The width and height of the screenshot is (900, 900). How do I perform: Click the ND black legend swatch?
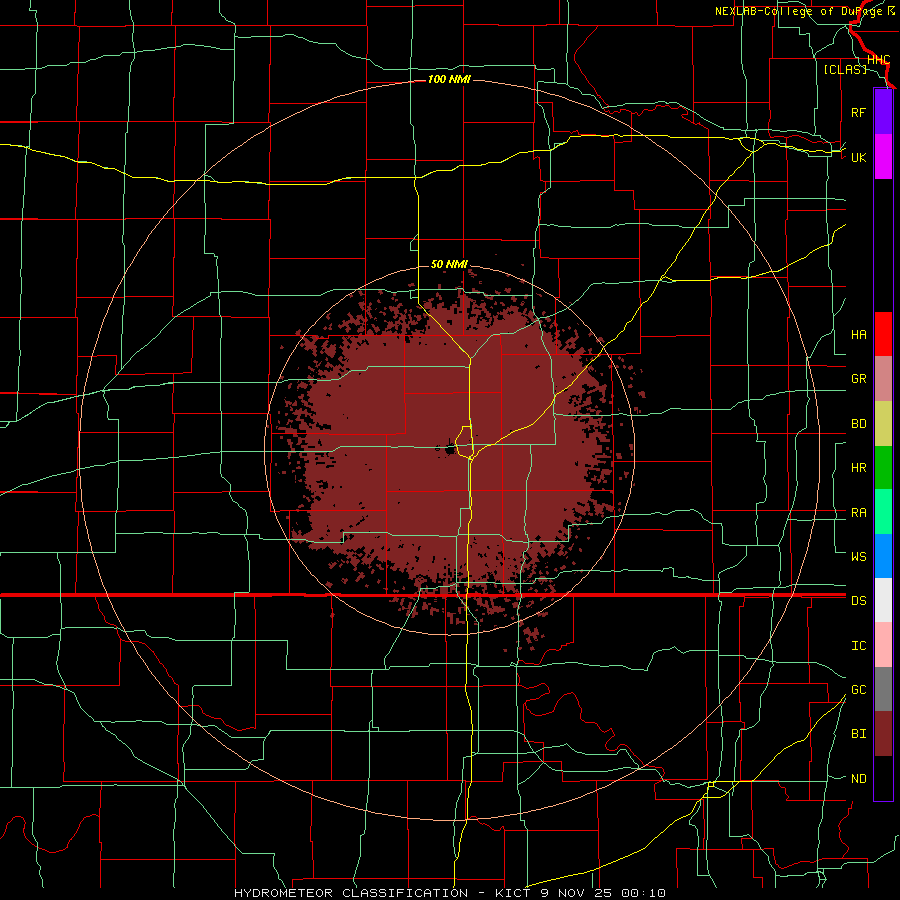(x=883, y=778)
